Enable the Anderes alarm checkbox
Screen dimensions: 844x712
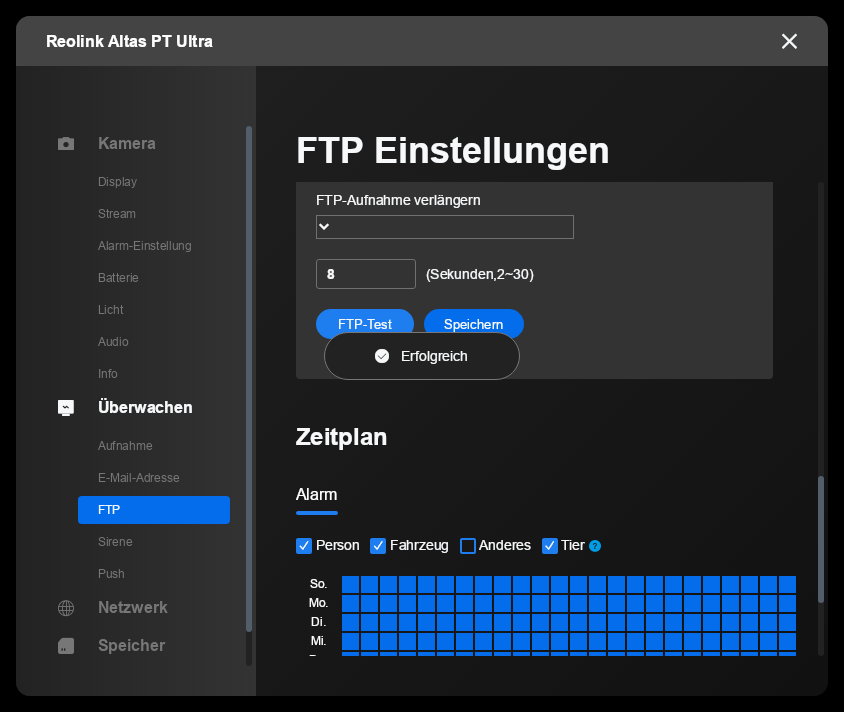pos(468,546)
